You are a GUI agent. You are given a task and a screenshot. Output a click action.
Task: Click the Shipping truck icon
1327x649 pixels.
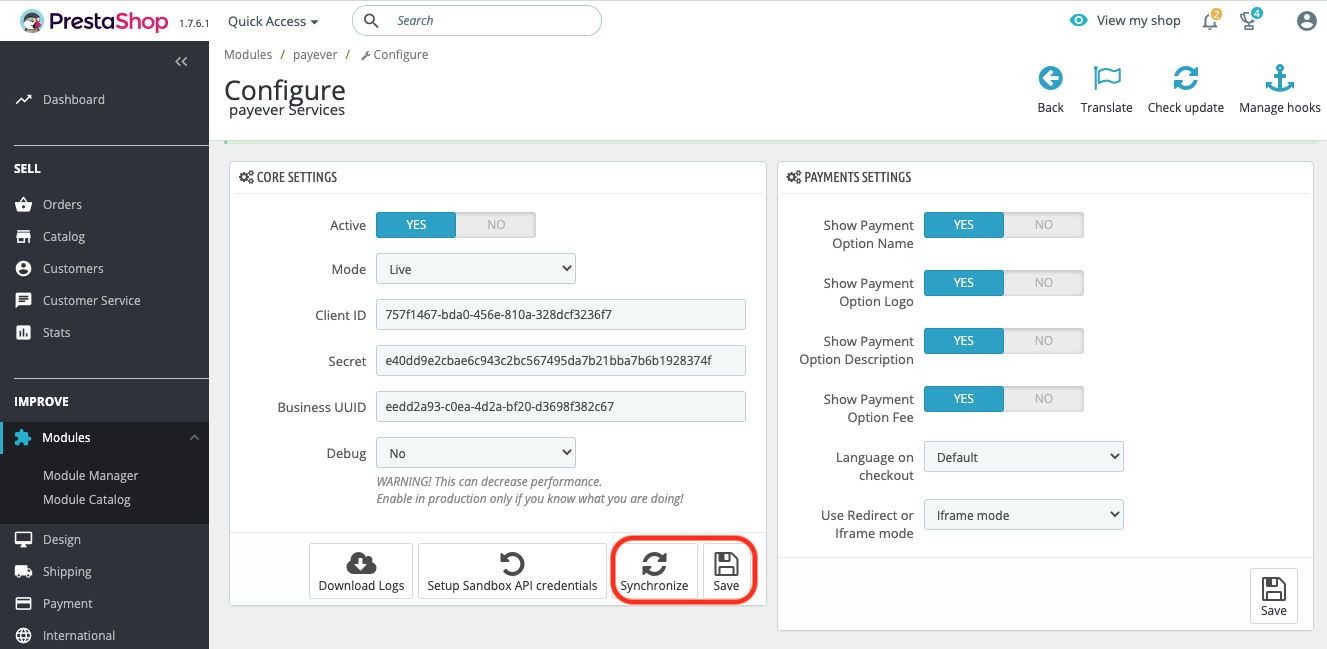point(23,572)
